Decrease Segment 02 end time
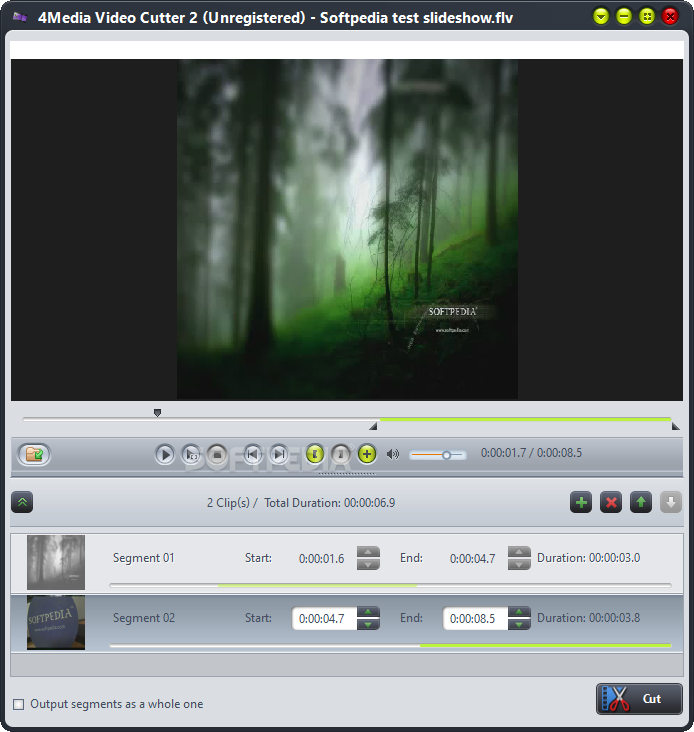Screen dimensions: 694x732 (x=519, y=624)
